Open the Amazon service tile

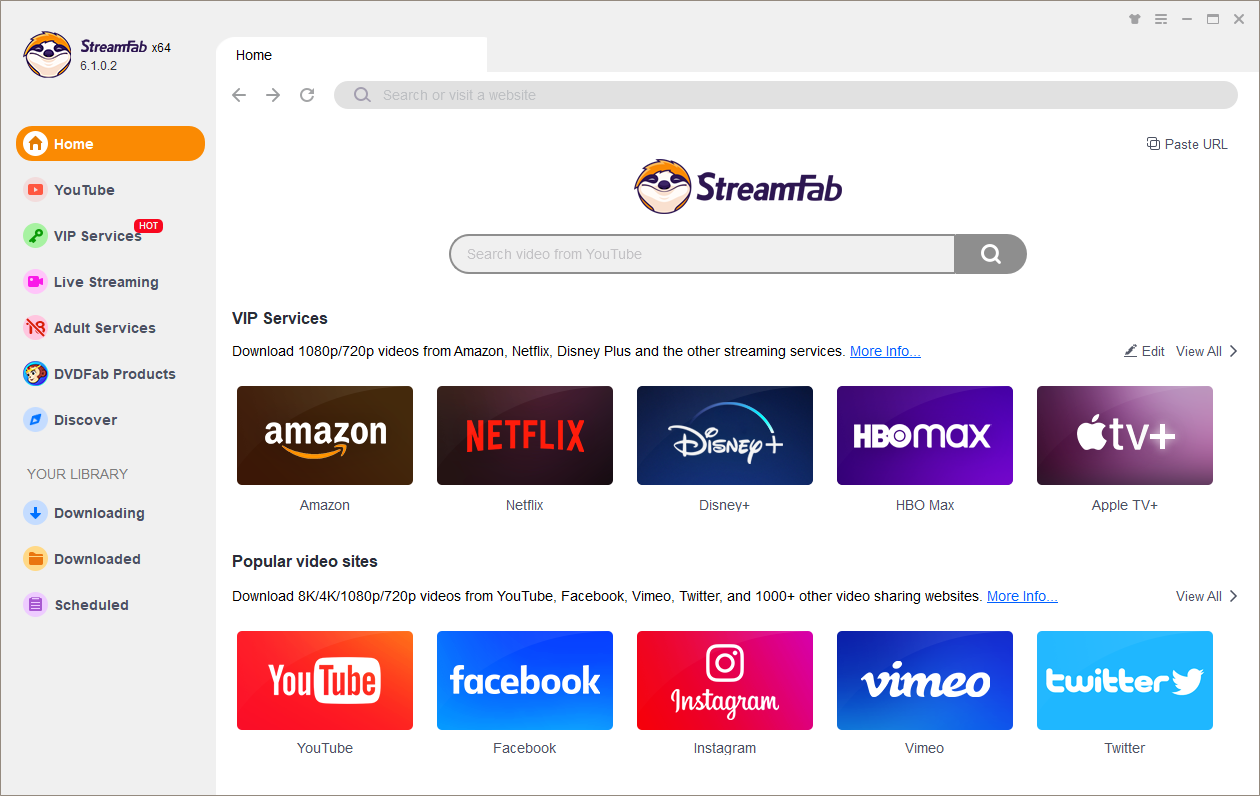pyautogui.click(x=325, y=436)
